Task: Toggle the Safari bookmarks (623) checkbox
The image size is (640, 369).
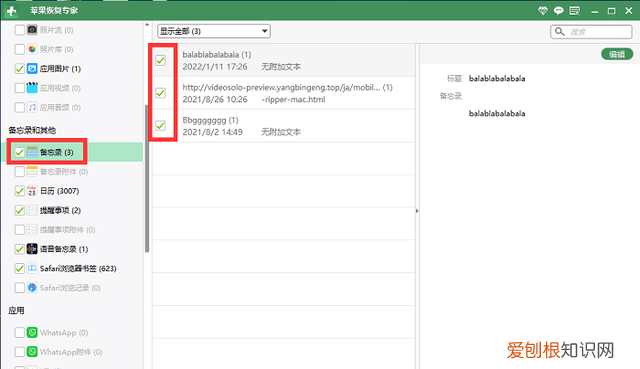Action: tap(20, 269)
